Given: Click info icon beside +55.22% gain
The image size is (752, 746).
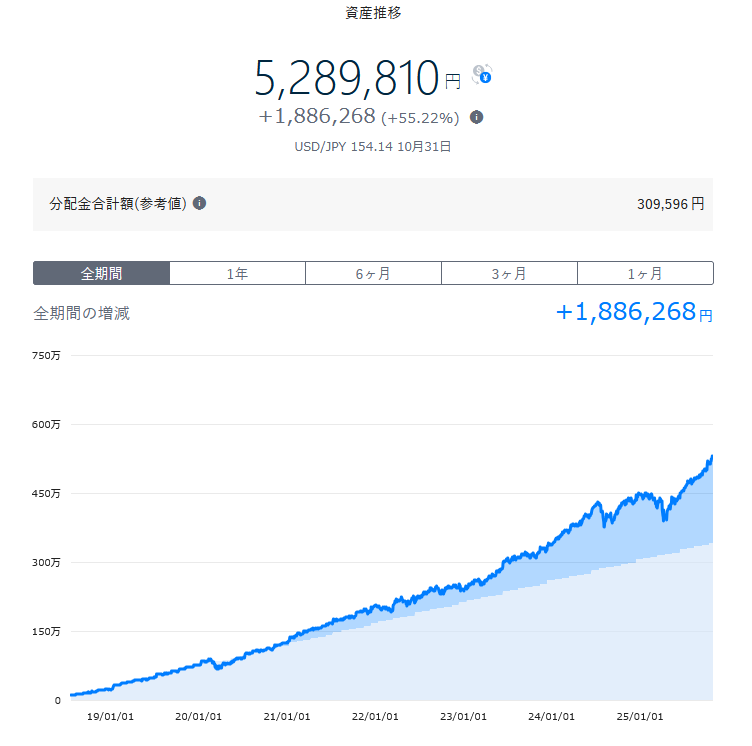Looking at the screenshot, I should point(476,117).
